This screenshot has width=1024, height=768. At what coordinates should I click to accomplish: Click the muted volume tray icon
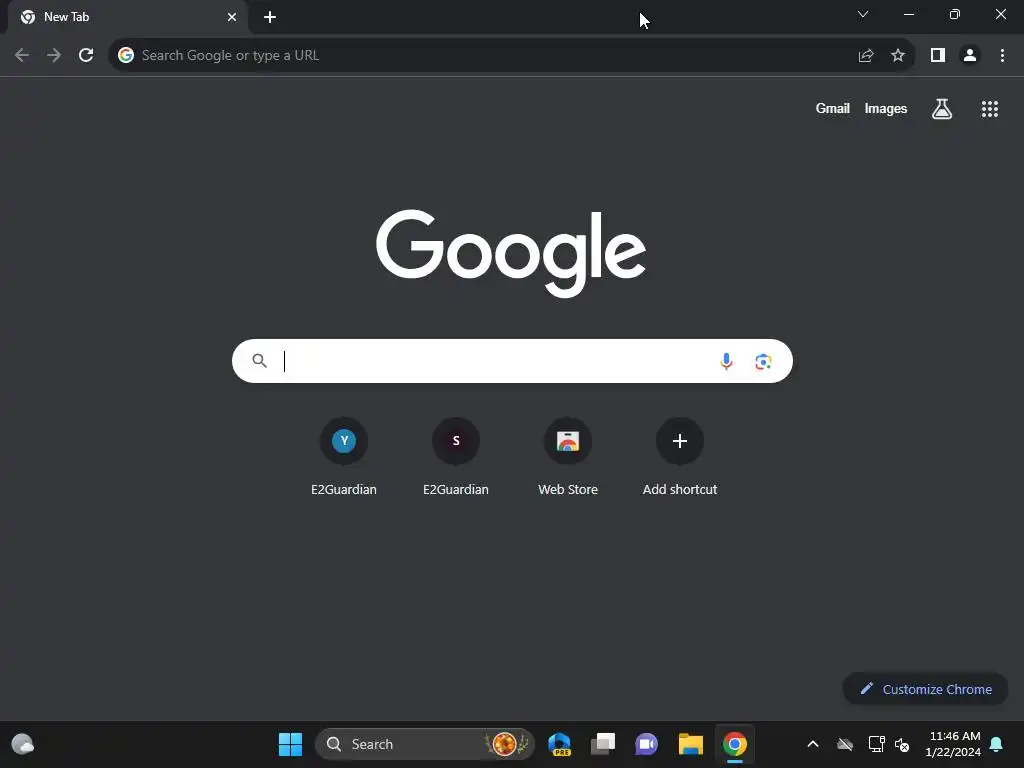point(902,744)
